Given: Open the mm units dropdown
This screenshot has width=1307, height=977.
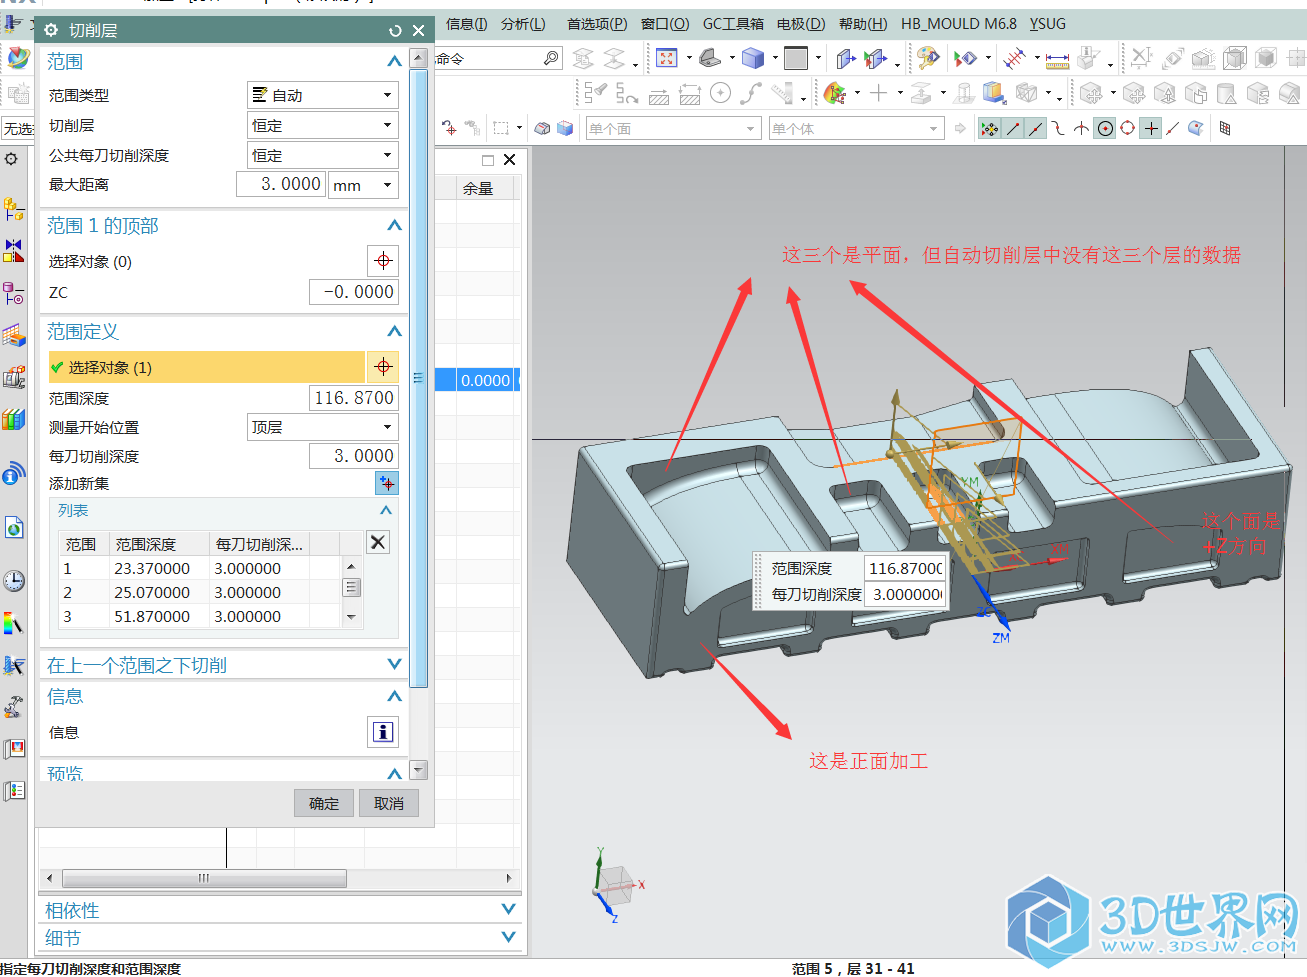Looking at the screenshot, I should click(363, 185).
